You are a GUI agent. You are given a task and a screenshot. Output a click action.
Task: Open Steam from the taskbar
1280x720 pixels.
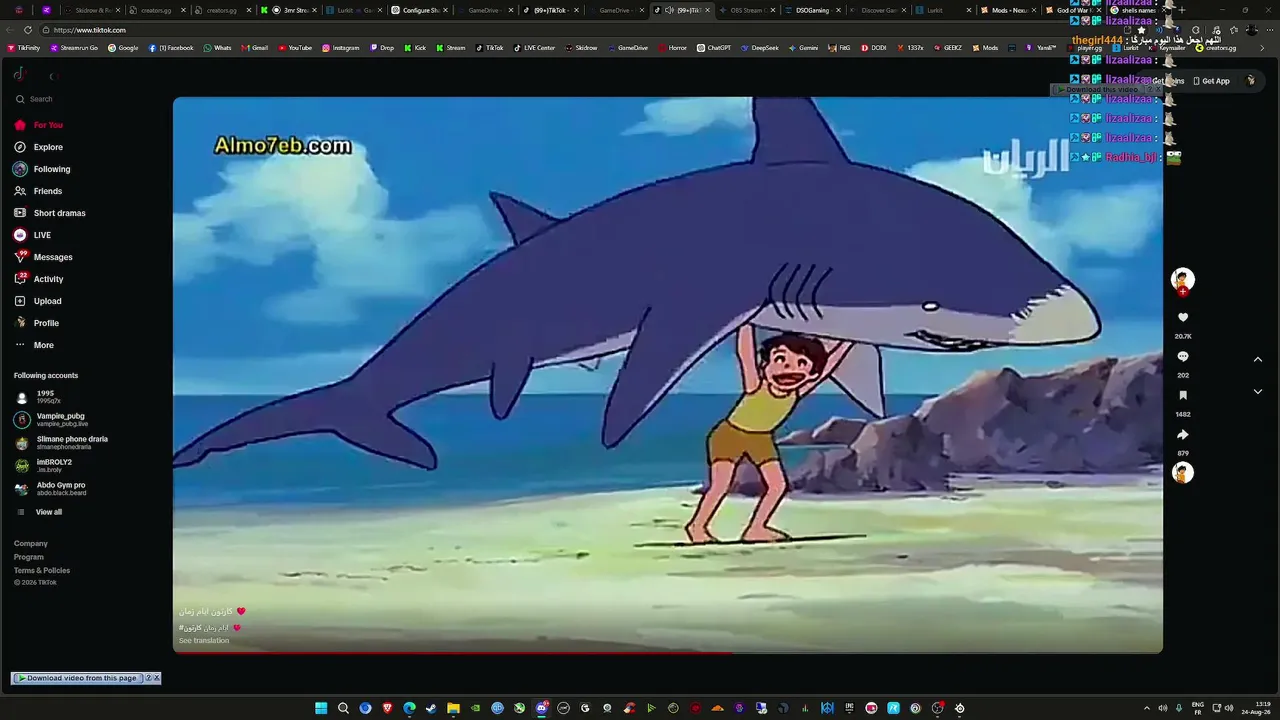click(x=431, y=708)
